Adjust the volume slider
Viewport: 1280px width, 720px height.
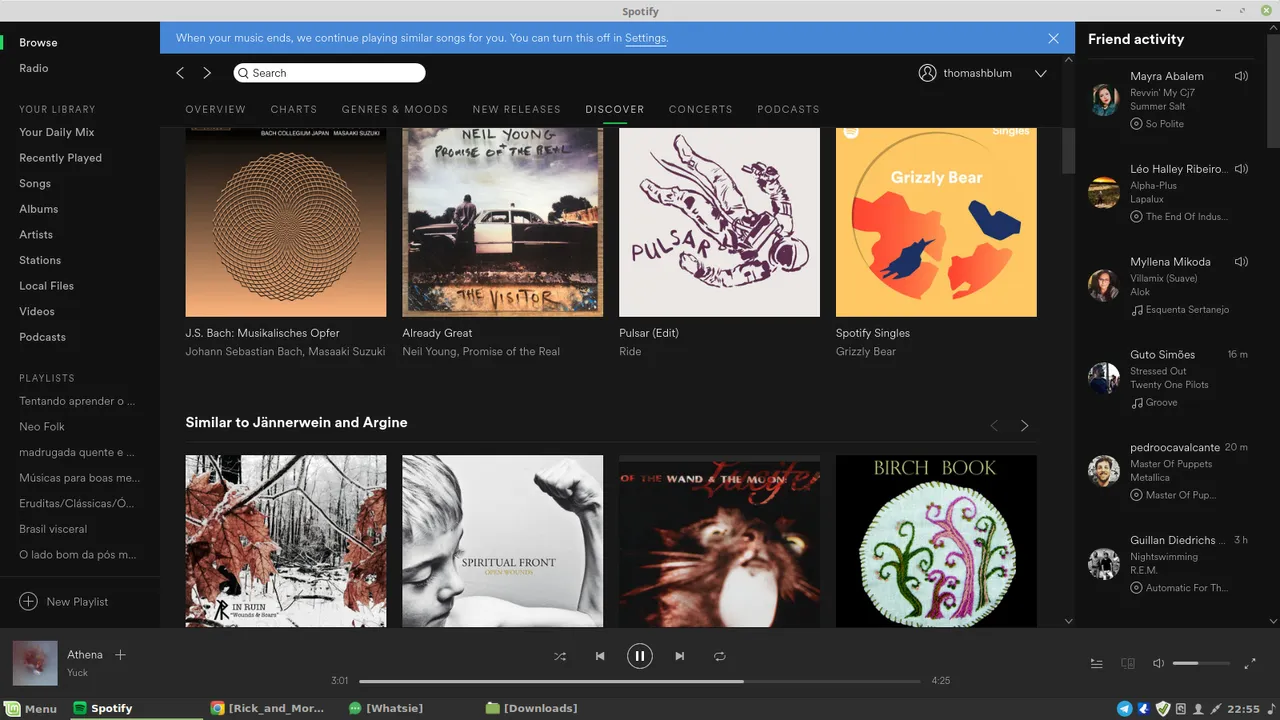(1201, 663)
